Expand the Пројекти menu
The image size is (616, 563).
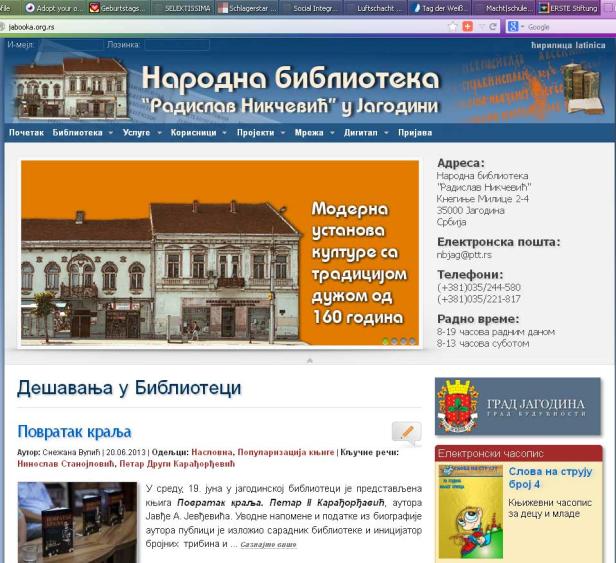coord(261,133)
